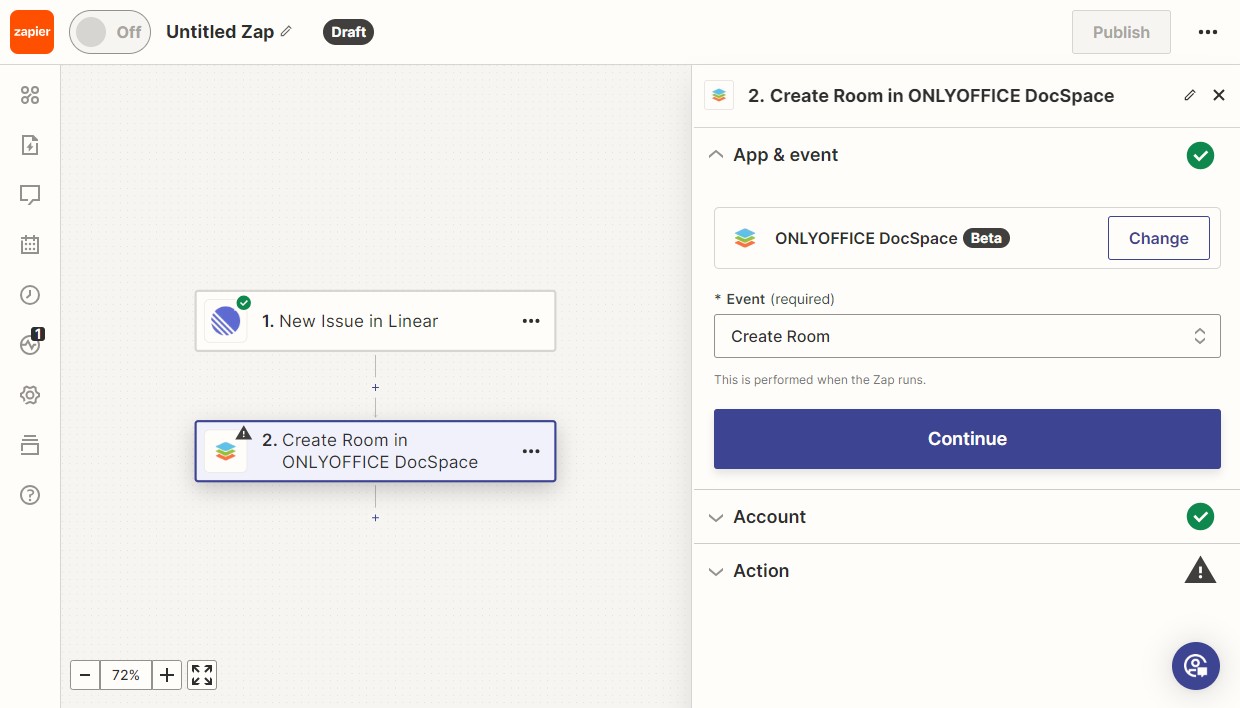Open the comments icon in sidebar
1240x708 pixels.
30,195
